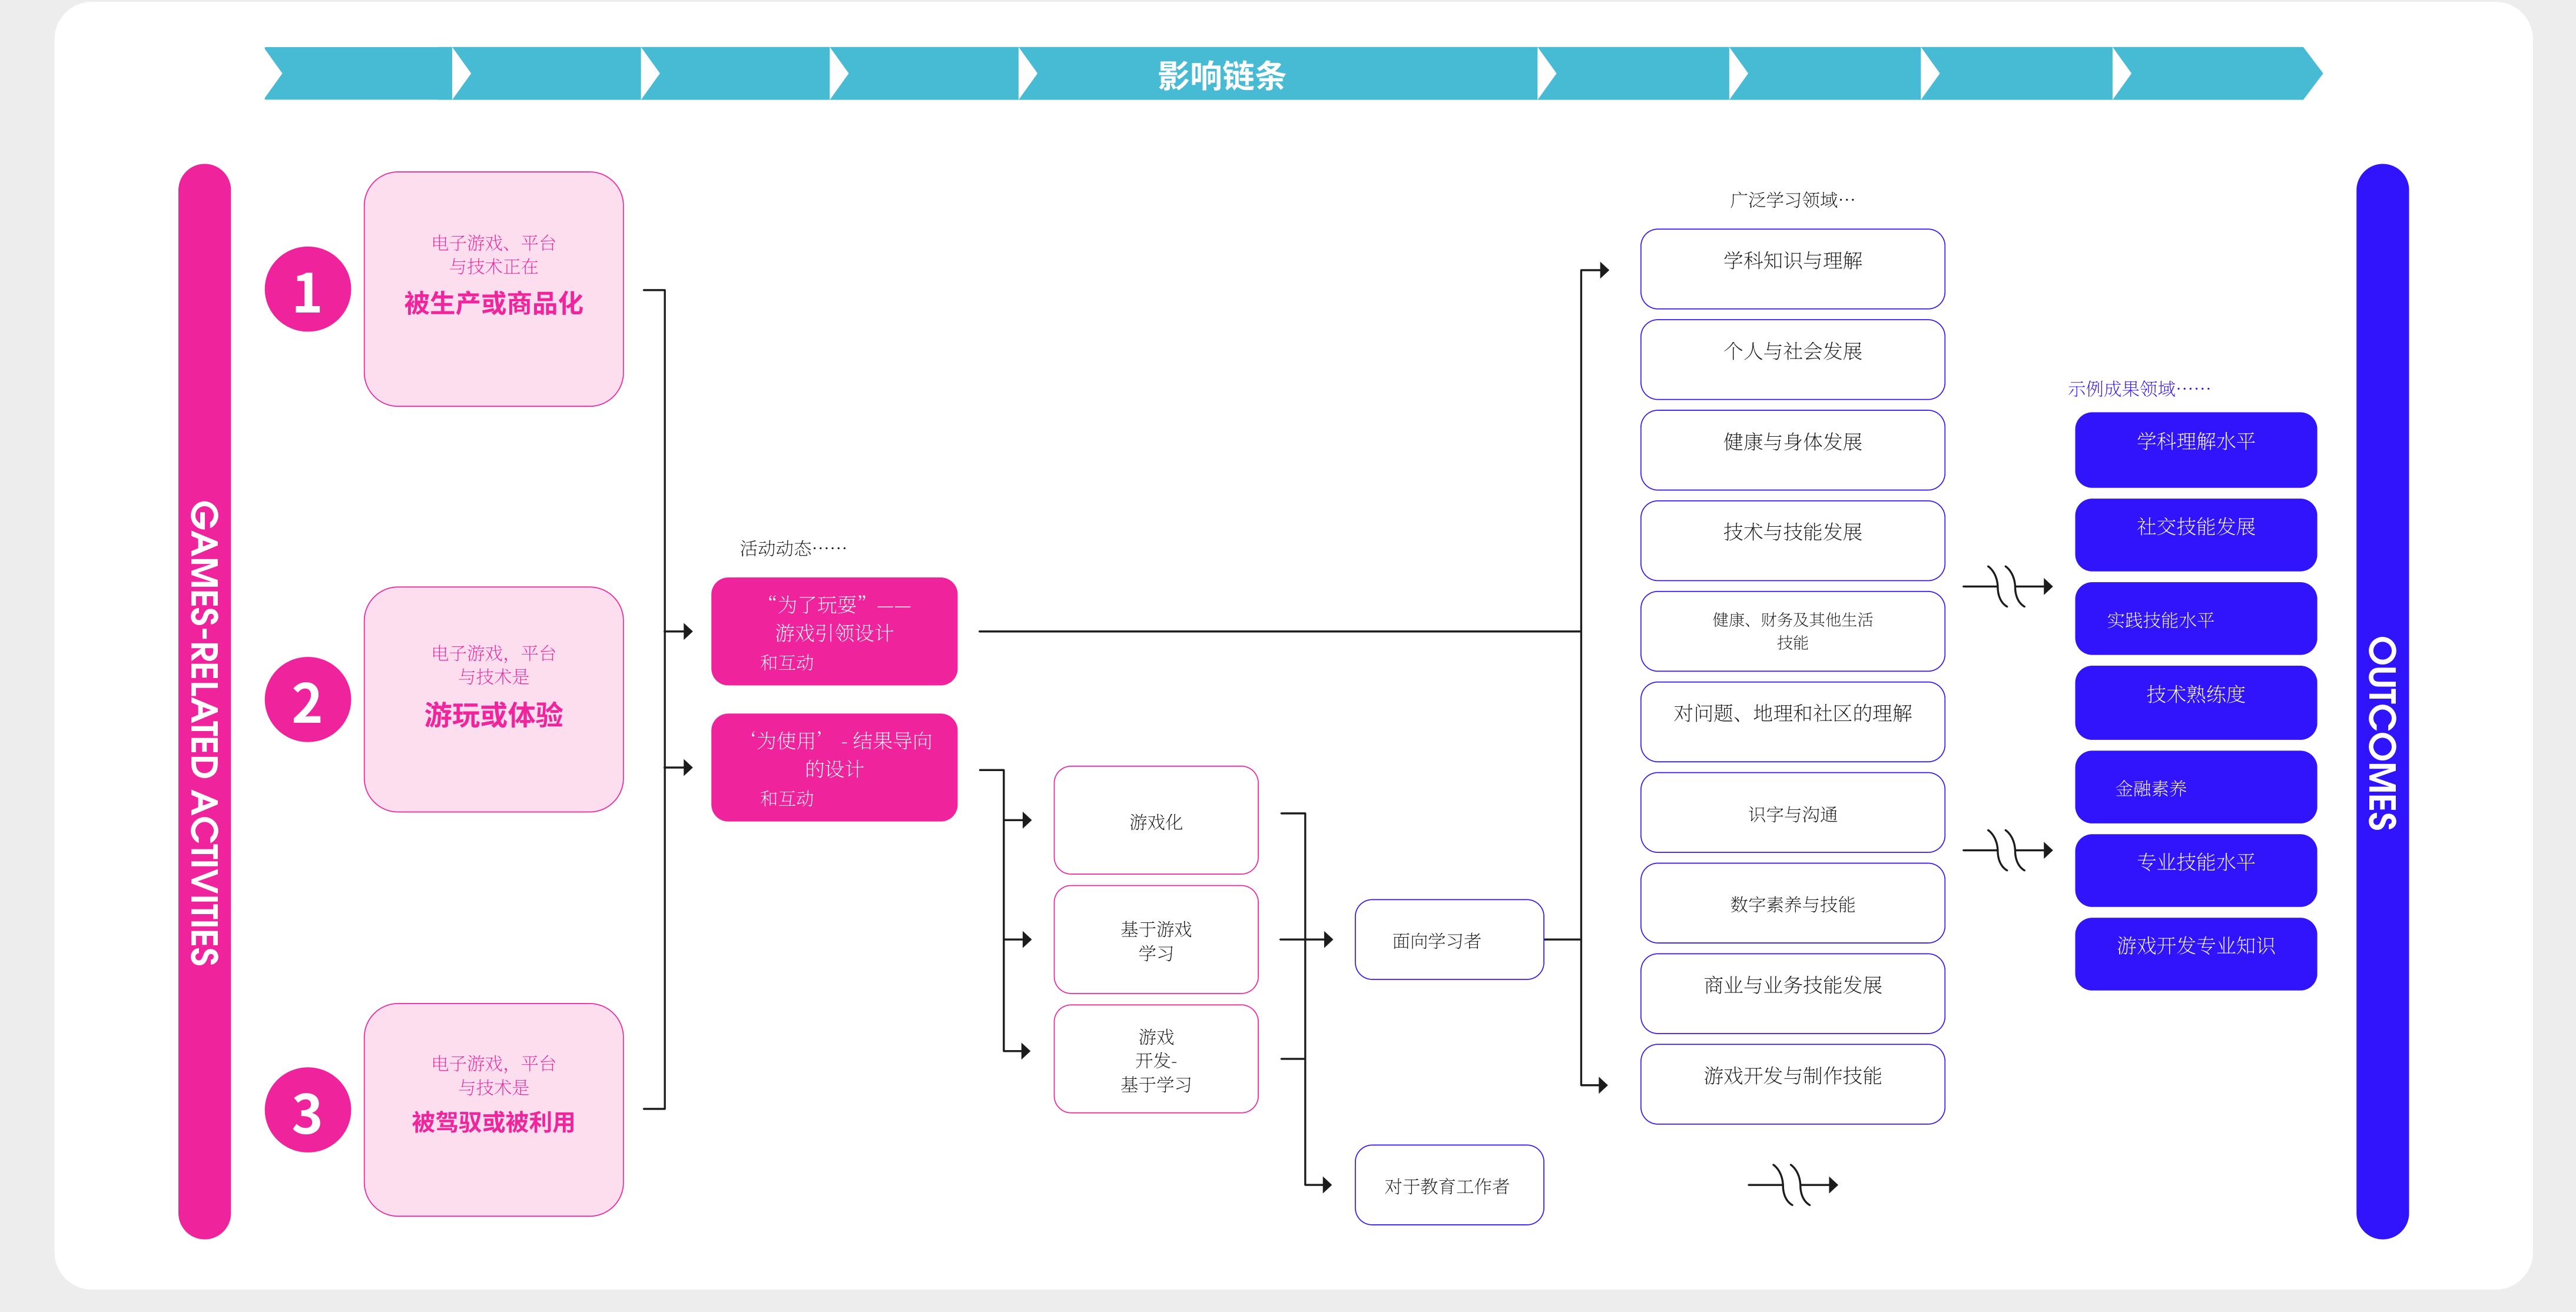Select the 被生产或商品化 pink box
The height and width of the screenshot is (1312, 2576).
point(494,289)
